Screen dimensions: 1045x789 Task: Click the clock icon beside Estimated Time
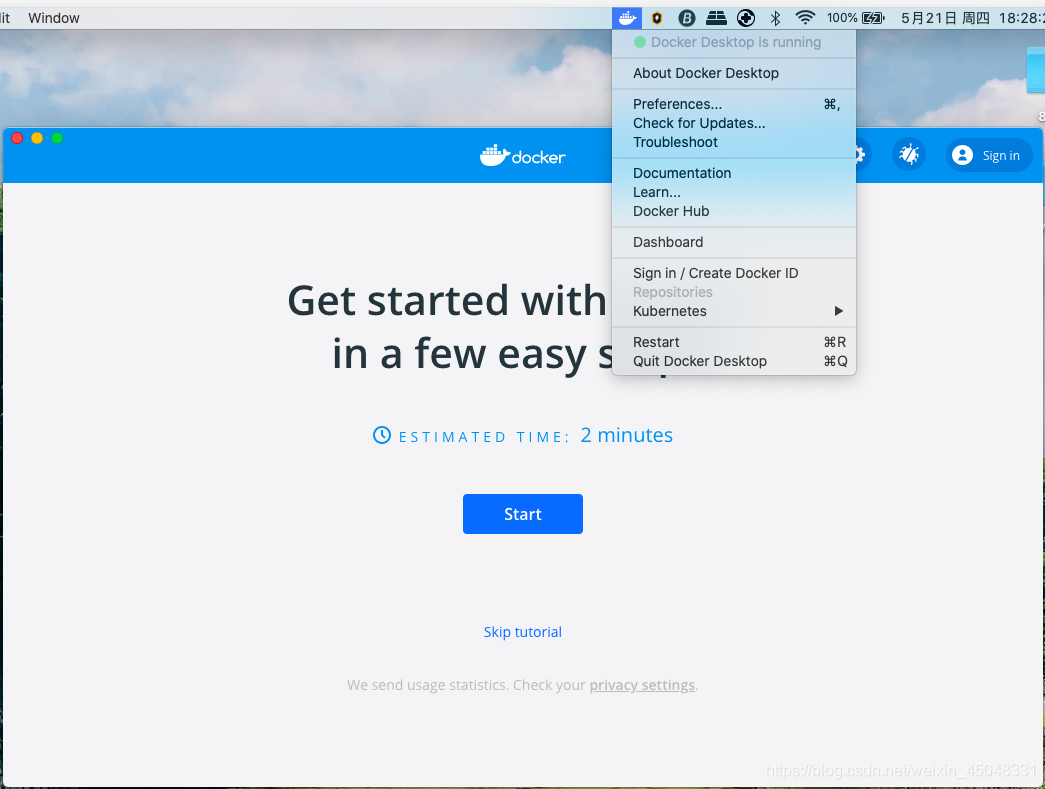click(x=382, y=435)
